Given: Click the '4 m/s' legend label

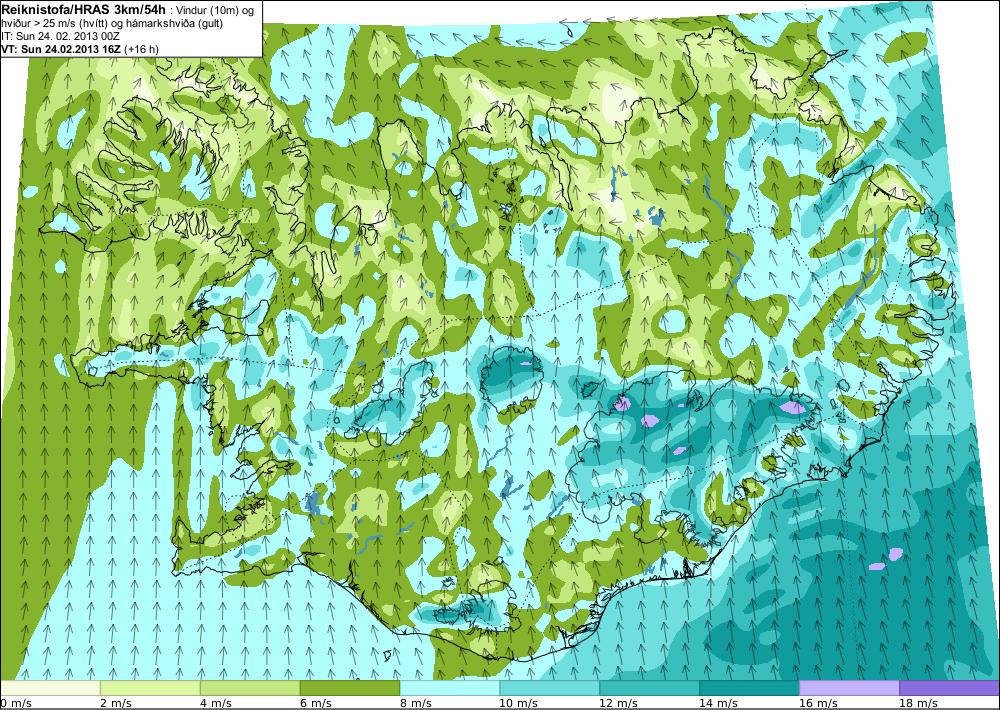Looking at the screenshot, I should 216,703.
